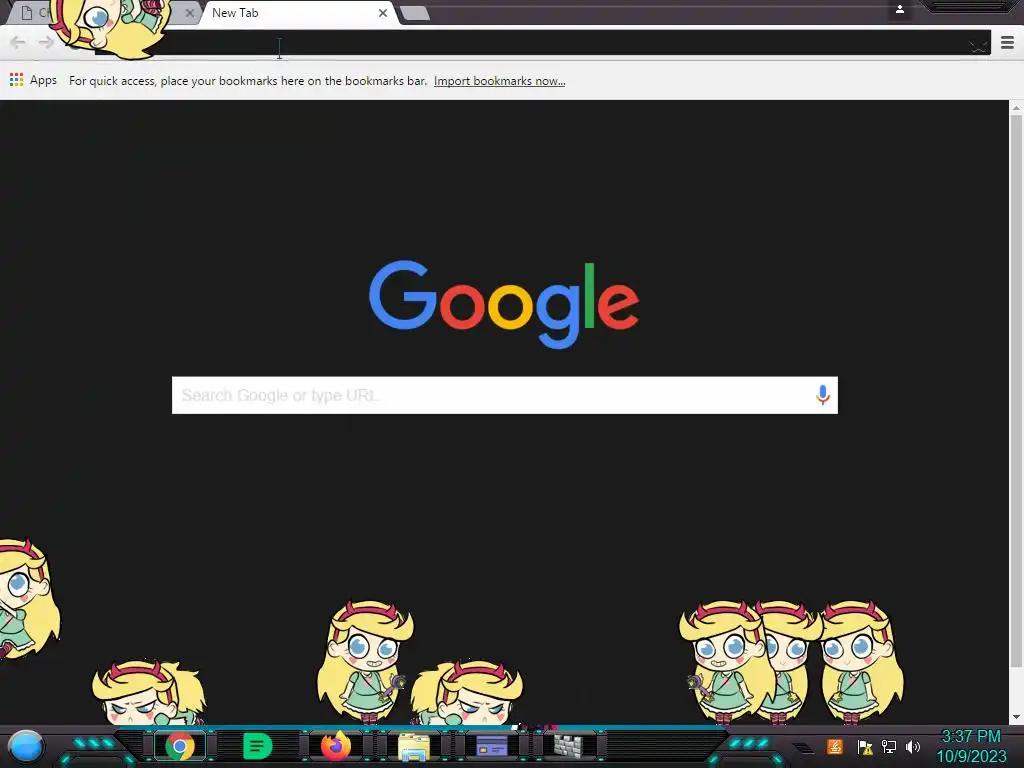Open File Explorer from the taskbar
The width and height of the screenshot is (1024, 768).
[x=413, y=747]
